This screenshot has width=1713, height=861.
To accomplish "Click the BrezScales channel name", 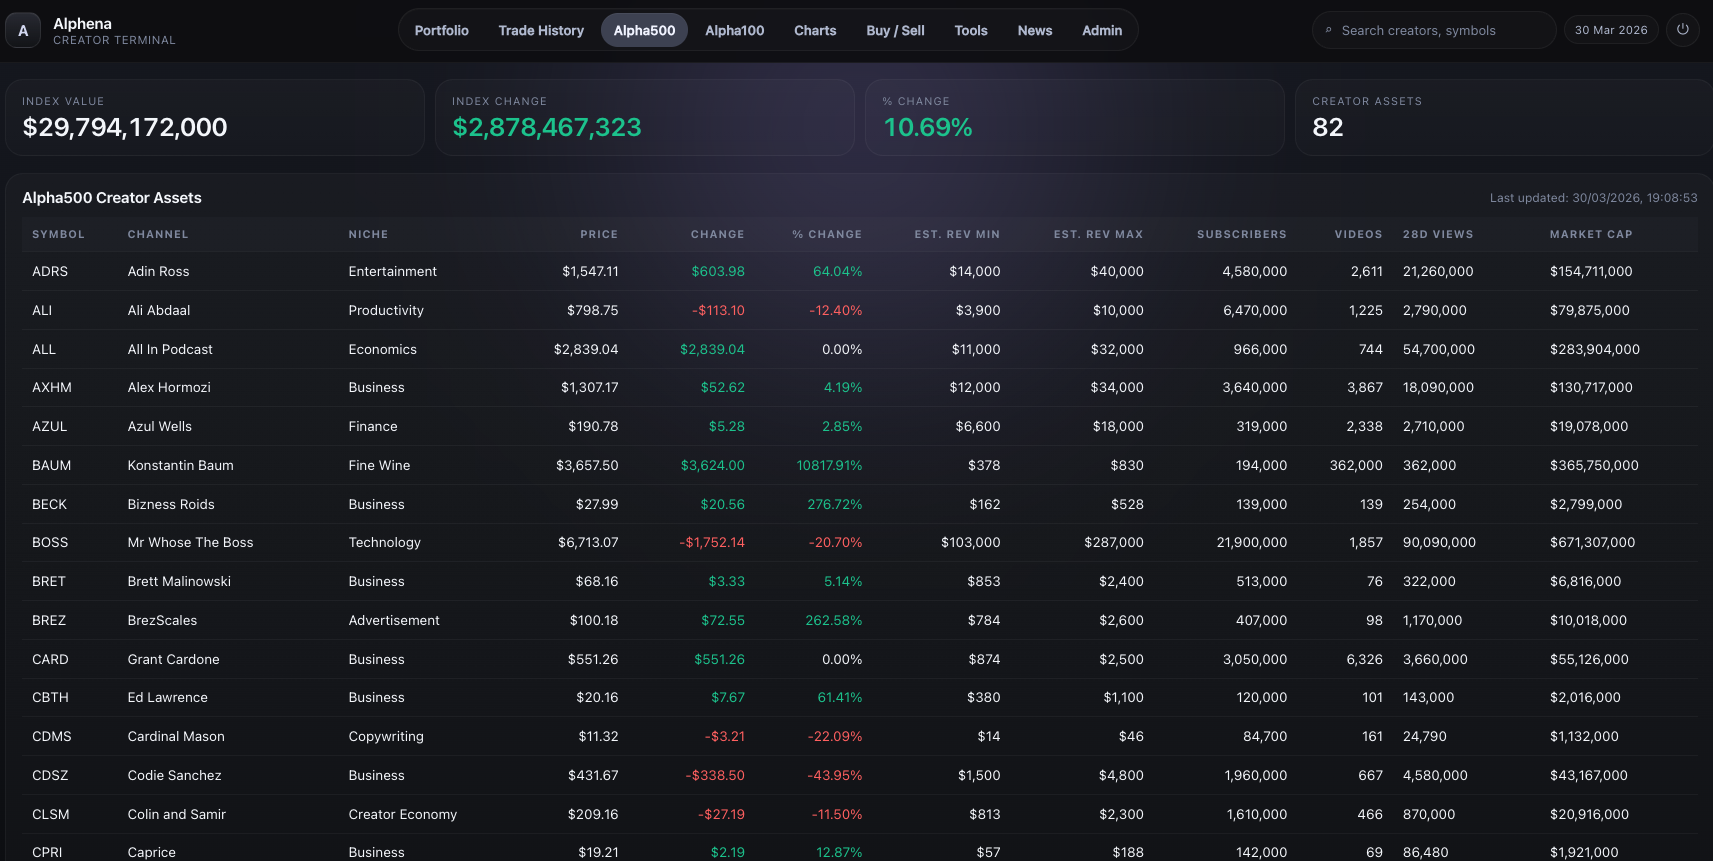I will (x=162, y=620).
